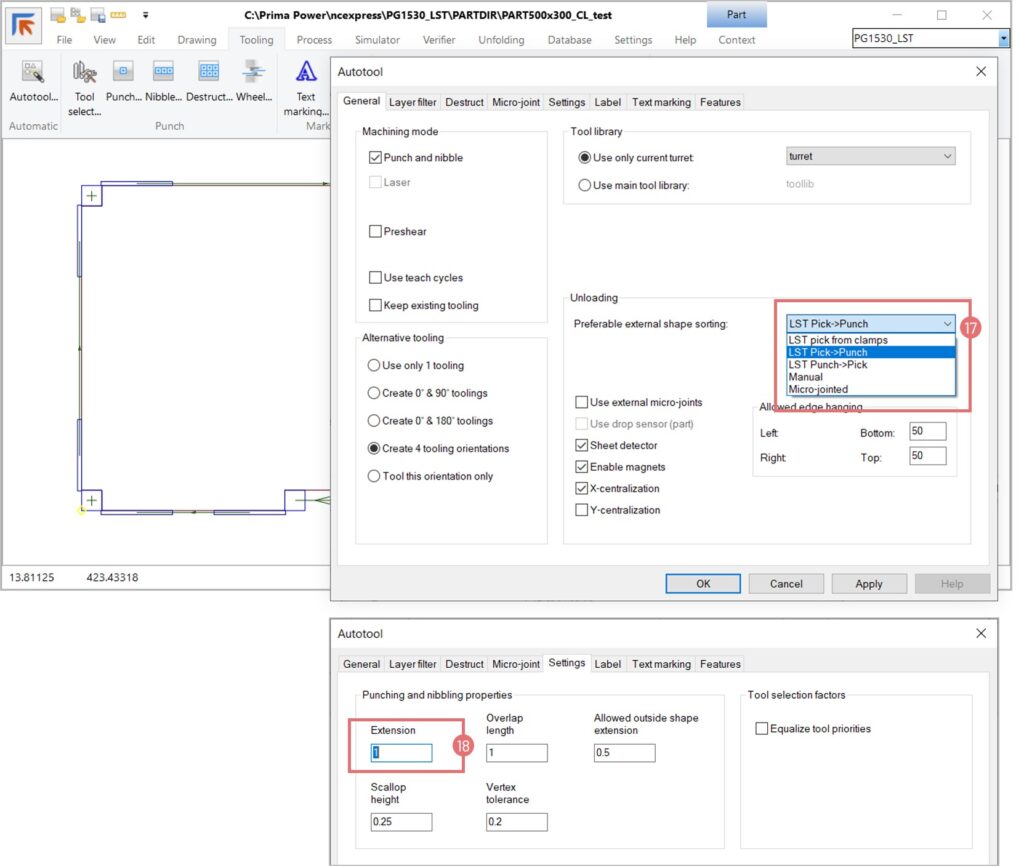The image size is (1024, 866).
Task: Open the Autotool ribbon icon
Action: click(33, 73)
